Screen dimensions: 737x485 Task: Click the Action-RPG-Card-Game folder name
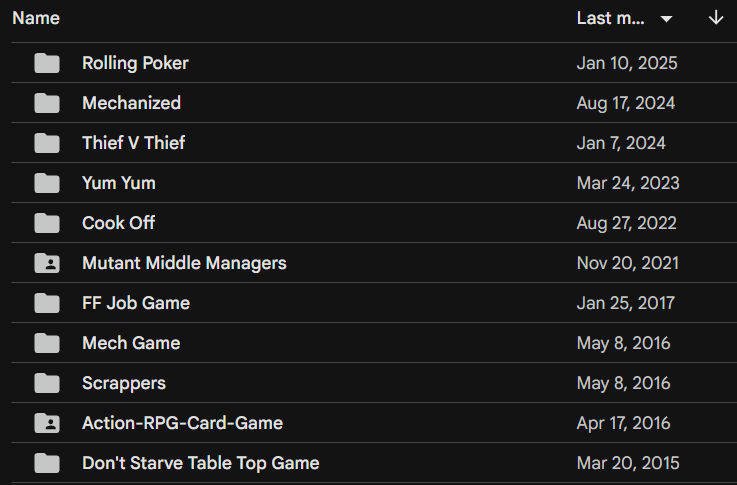(x=182, y=423)
